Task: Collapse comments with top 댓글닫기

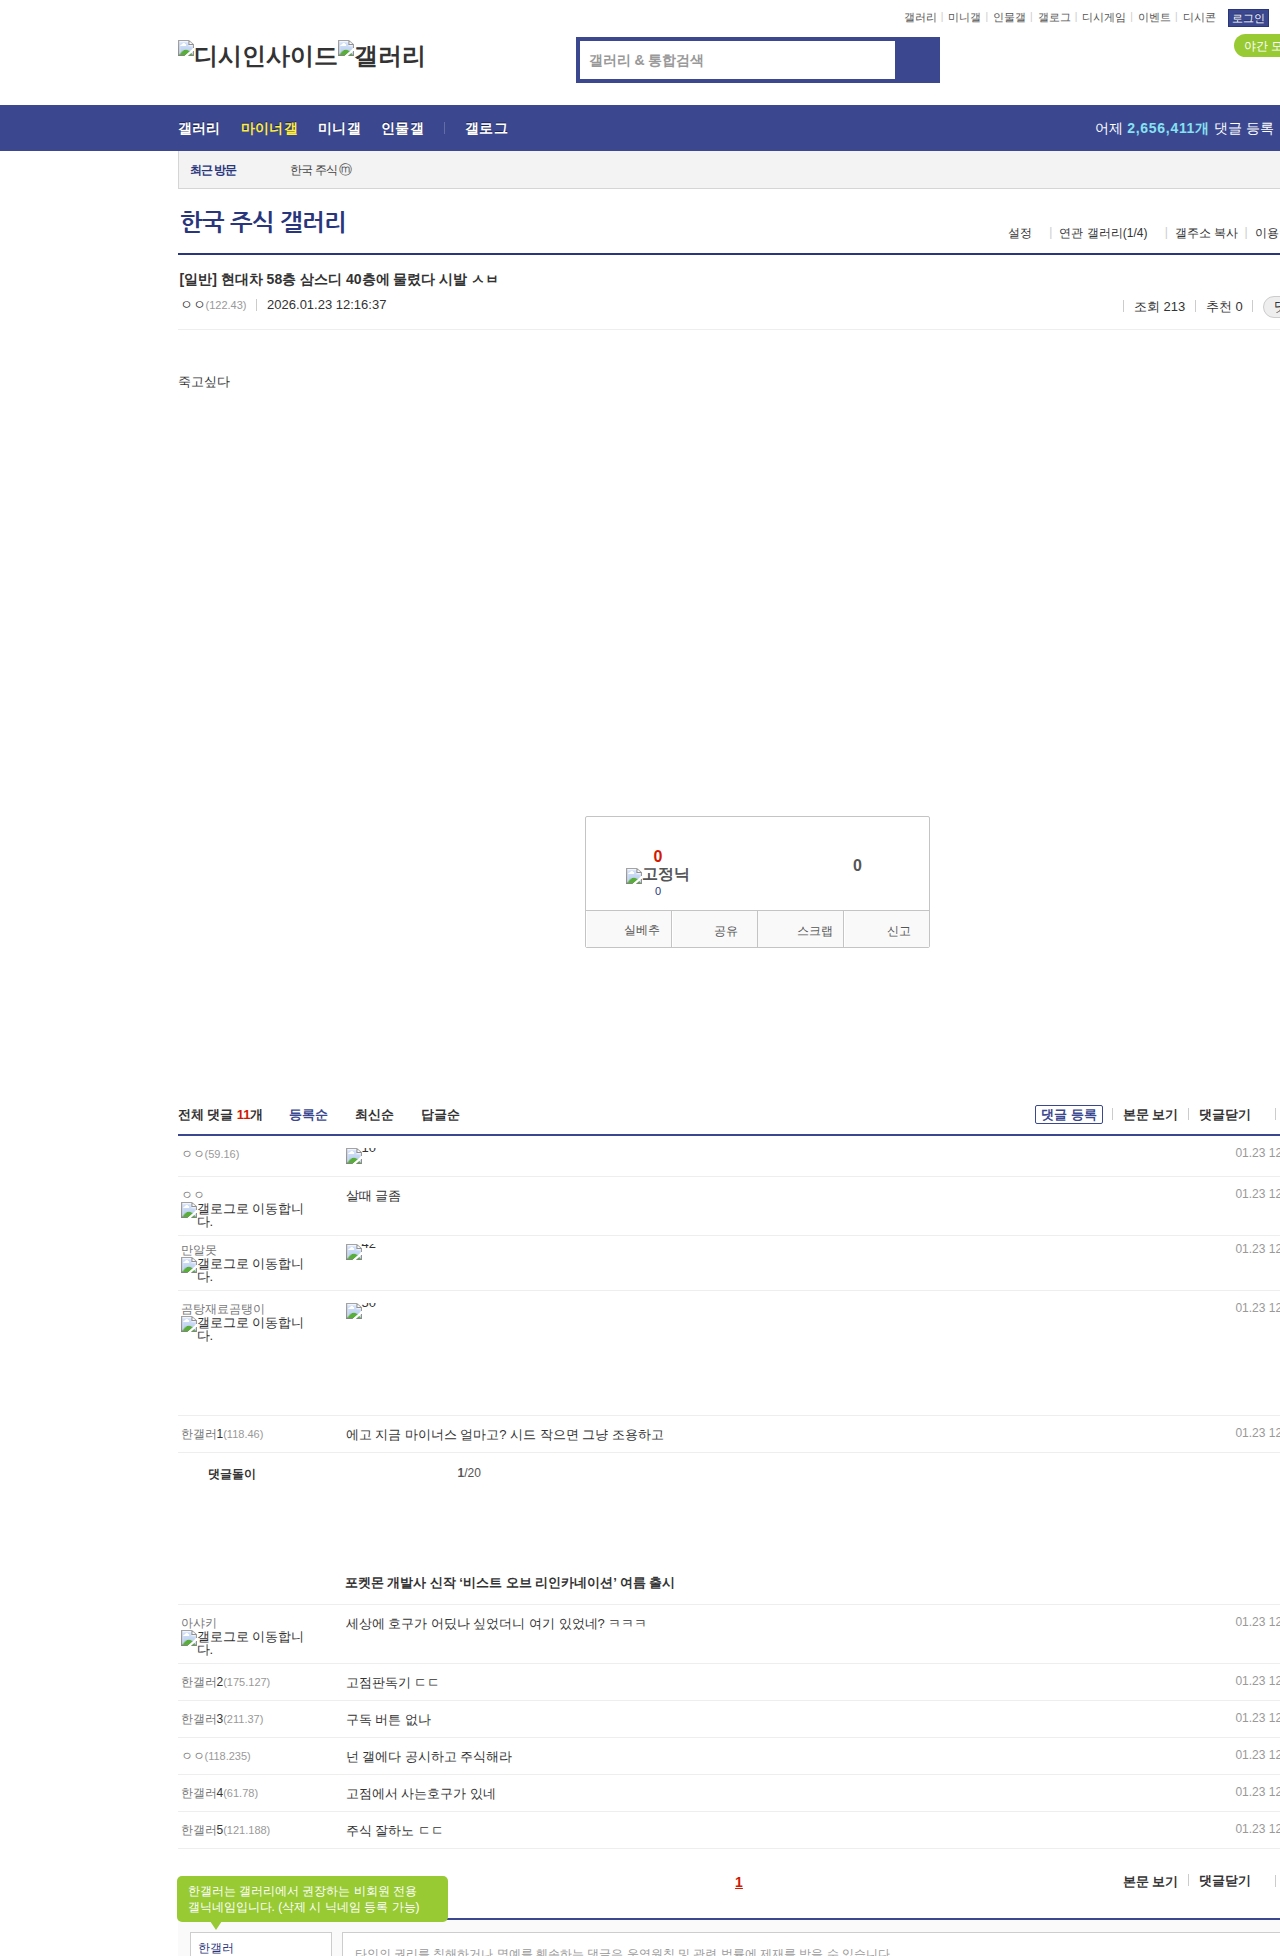Action: pyautogui.click(x=1224, y=1115)
